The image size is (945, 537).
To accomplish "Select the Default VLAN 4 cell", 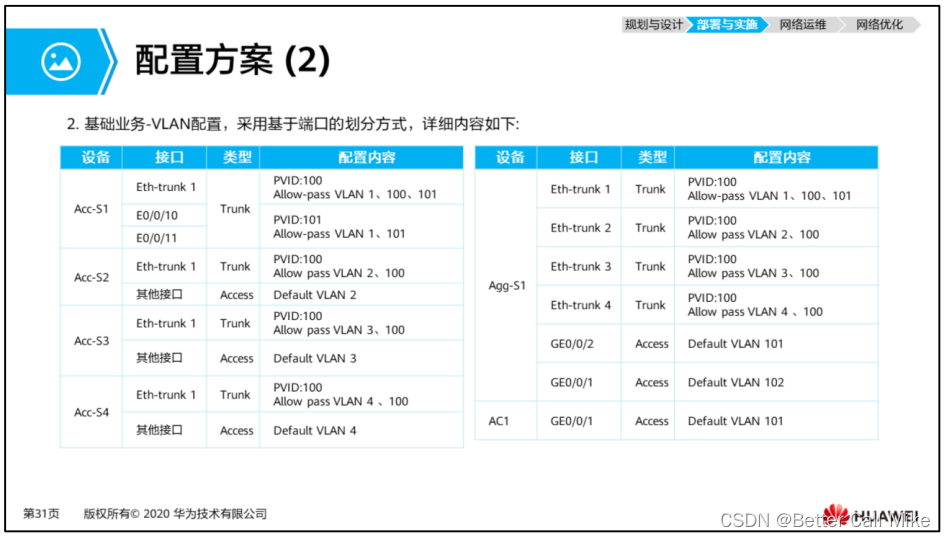I will [x=362, y=430].
